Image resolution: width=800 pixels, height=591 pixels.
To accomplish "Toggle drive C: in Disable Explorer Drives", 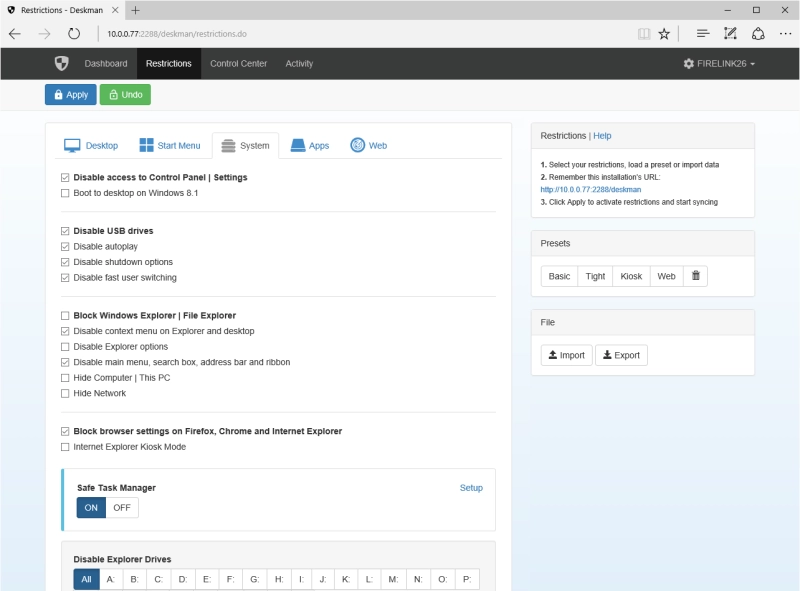I will tap(159, 579).
